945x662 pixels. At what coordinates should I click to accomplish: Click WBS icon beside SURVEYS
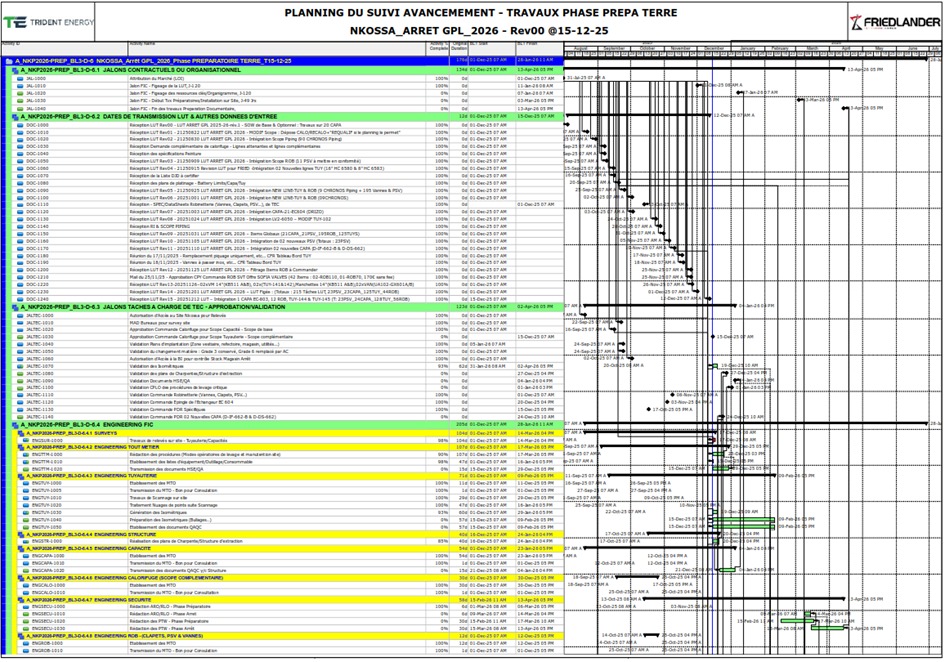[x=20, y=433]
